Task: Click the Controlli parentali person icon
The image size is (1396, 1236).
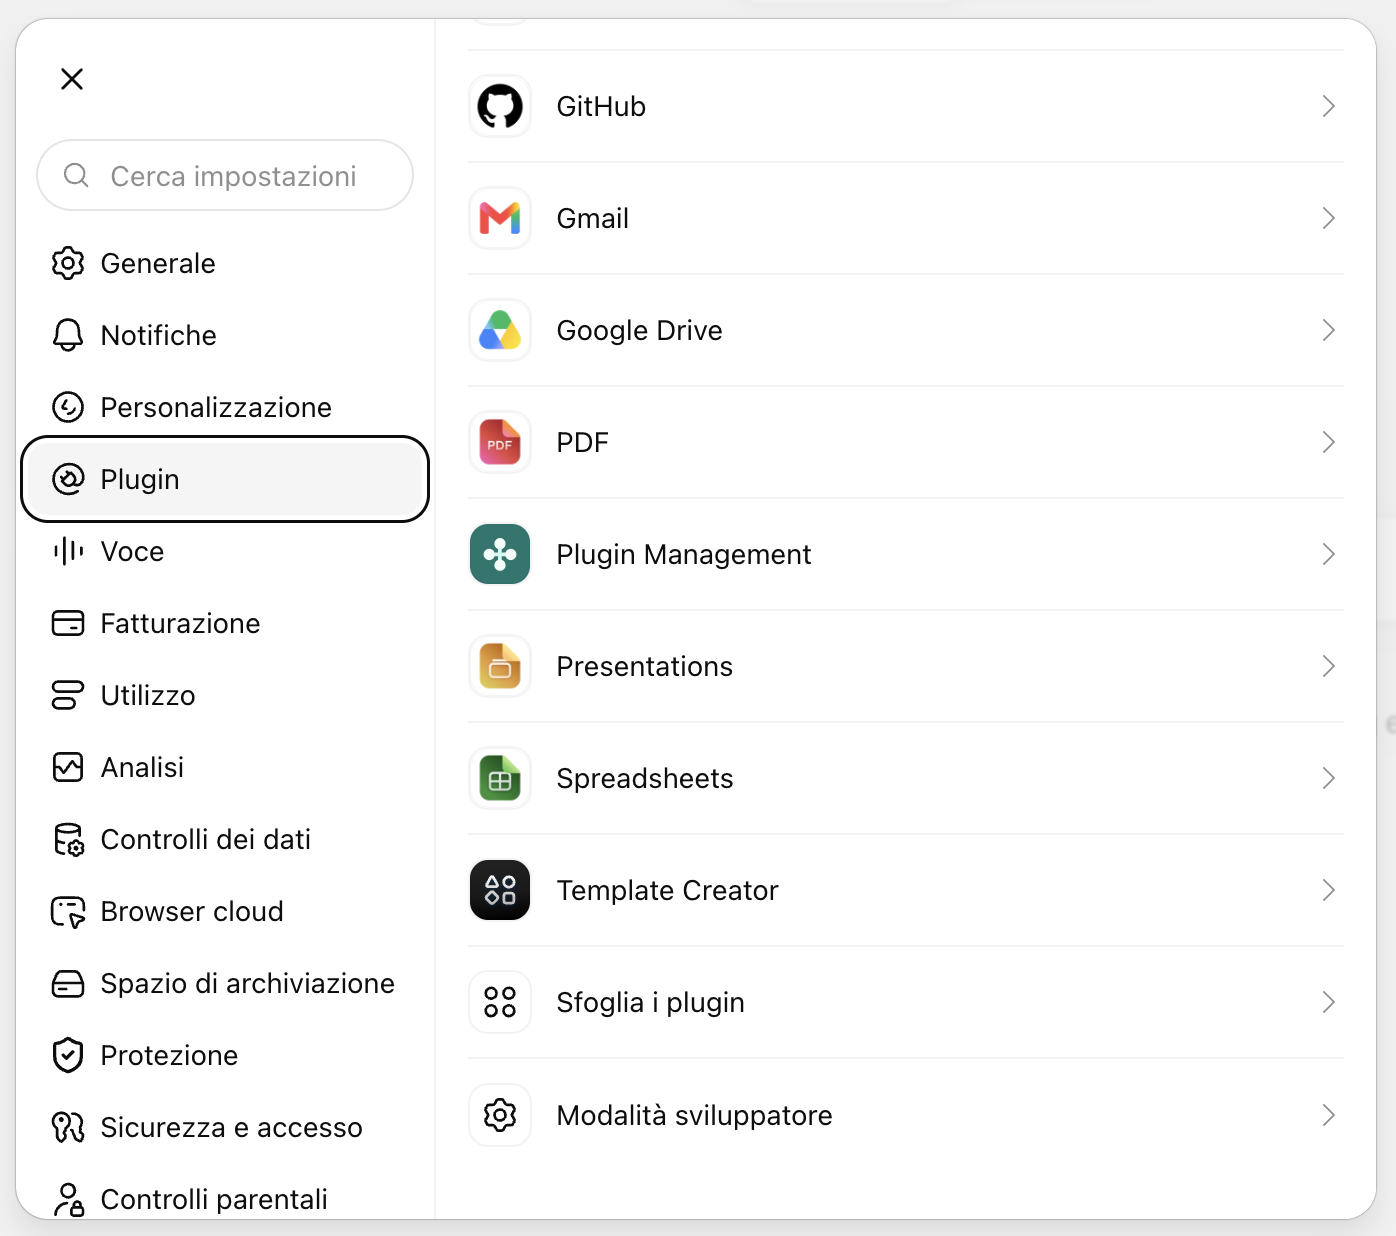Action: 68,1199
